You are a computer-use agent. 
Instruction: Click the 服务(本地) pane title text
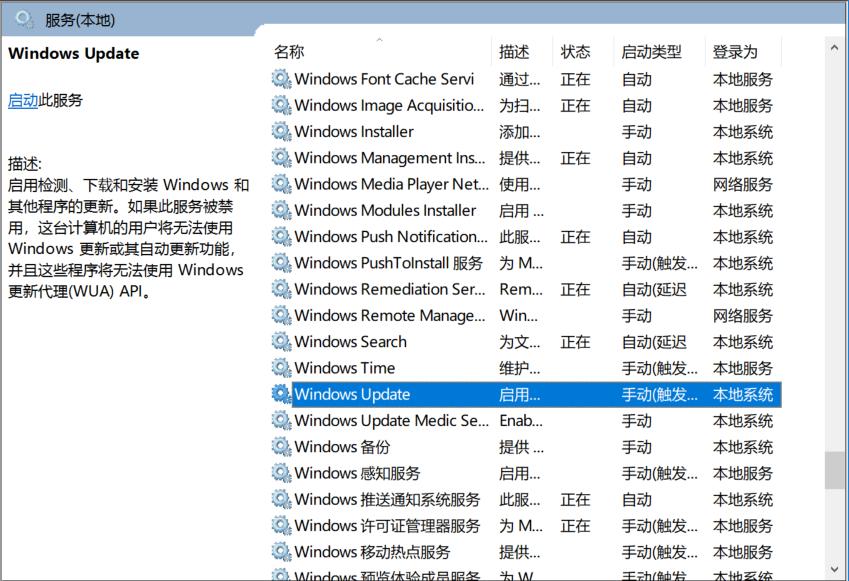(x=80, y=20)
